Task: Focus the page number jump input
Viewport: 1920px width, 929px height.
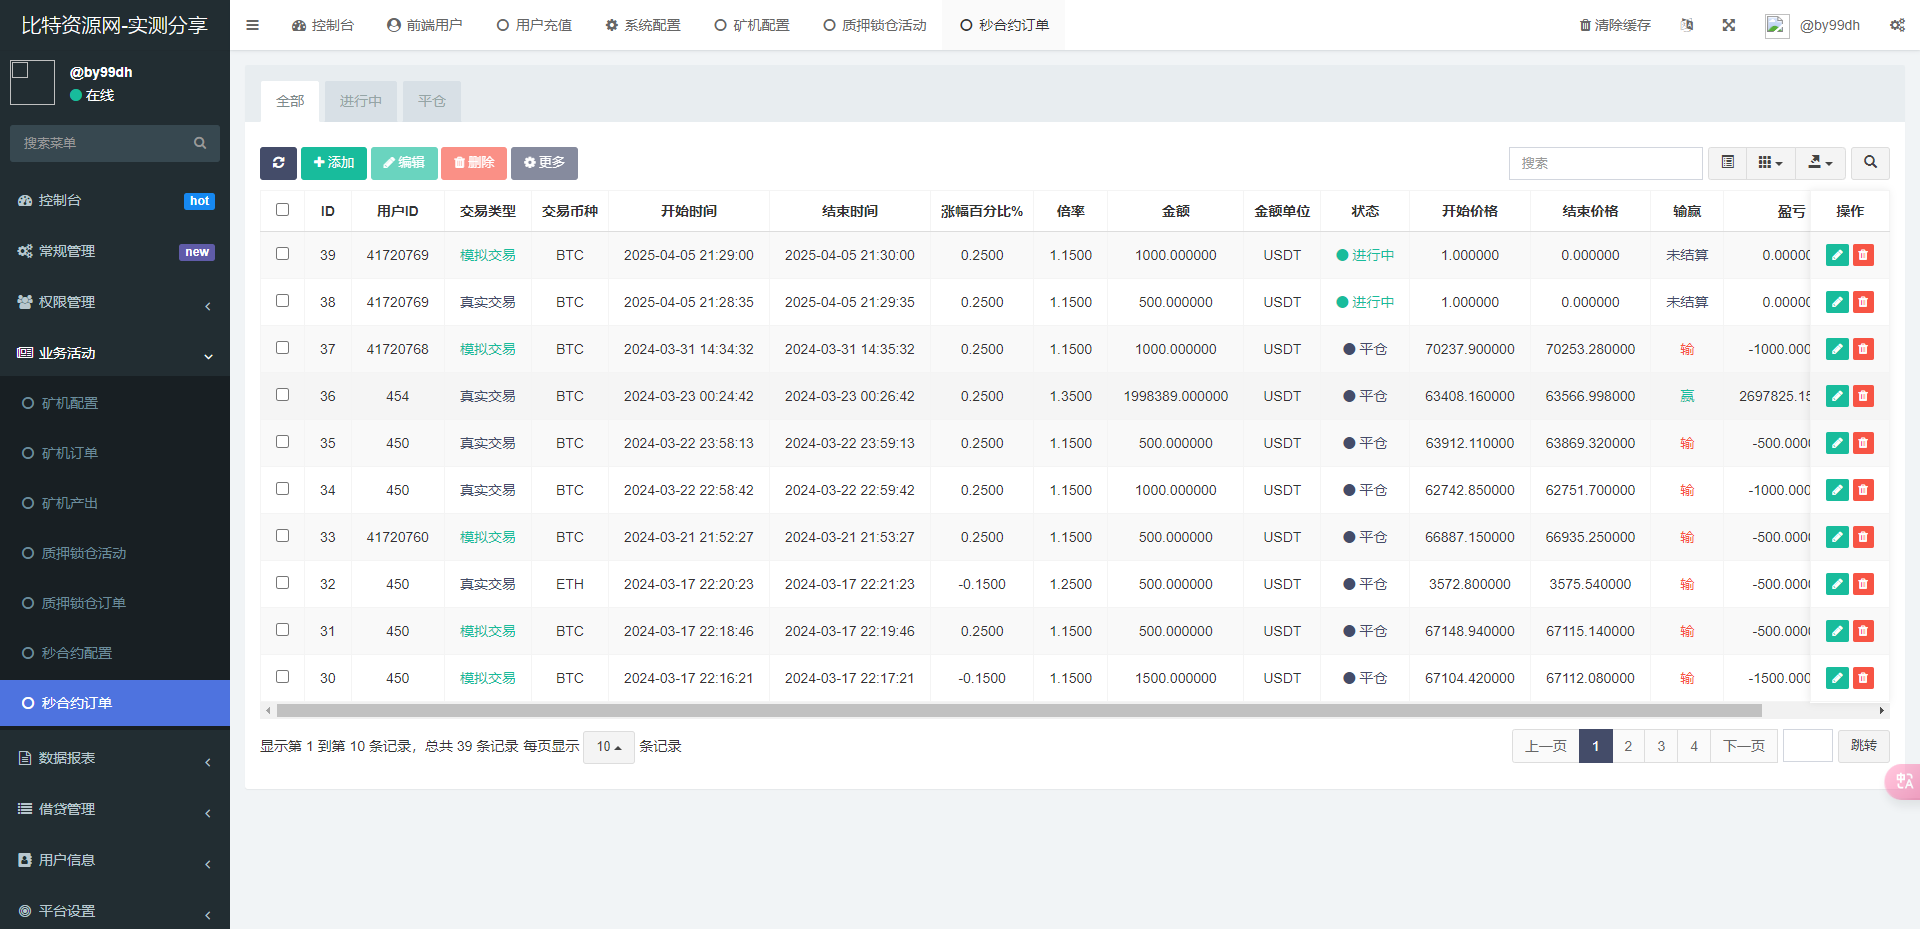Action: [1808, 746]
